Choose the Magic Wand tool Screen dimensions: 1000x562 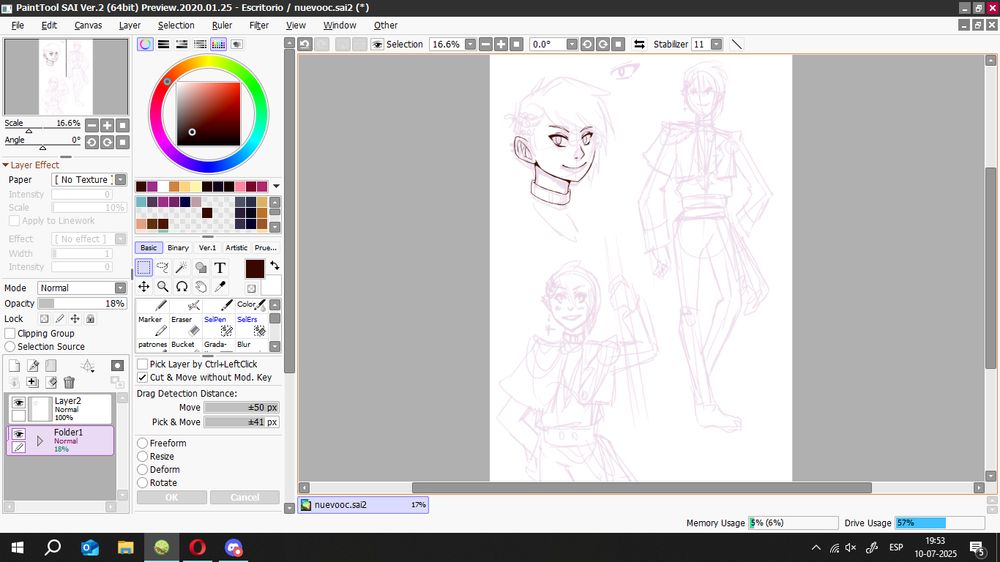pyautogui.click(x=182, y=267)
